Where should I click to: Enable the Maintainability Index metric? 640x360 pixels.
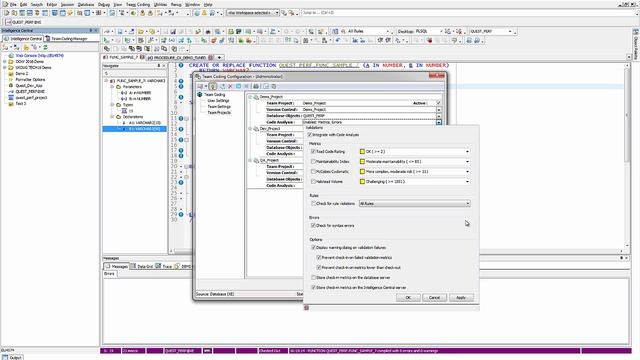coord(313,162)
